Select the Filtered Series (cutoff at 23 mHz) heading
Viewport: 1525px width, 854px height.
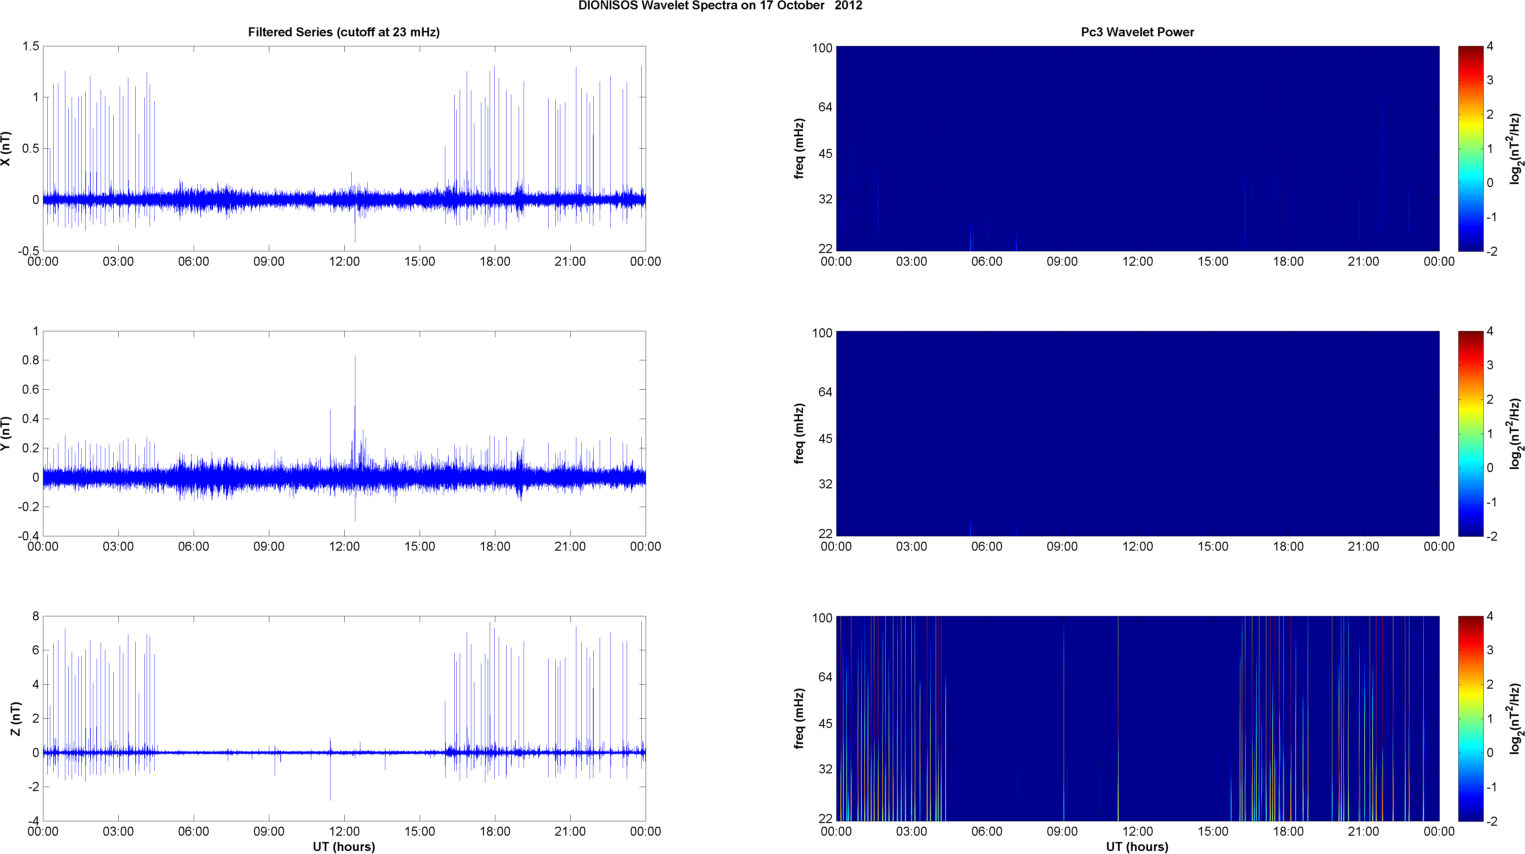[x=344, y=32]
